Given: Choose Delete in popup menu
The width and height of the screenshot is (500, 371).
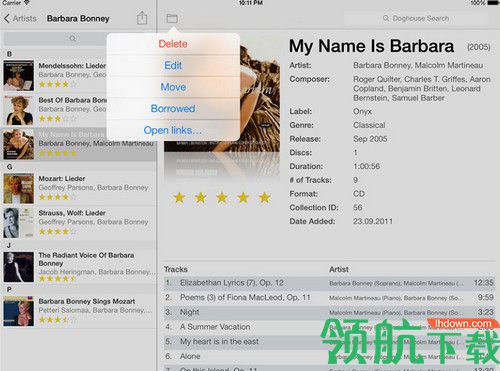Looking at the screenshot, I should coord(173,44).
